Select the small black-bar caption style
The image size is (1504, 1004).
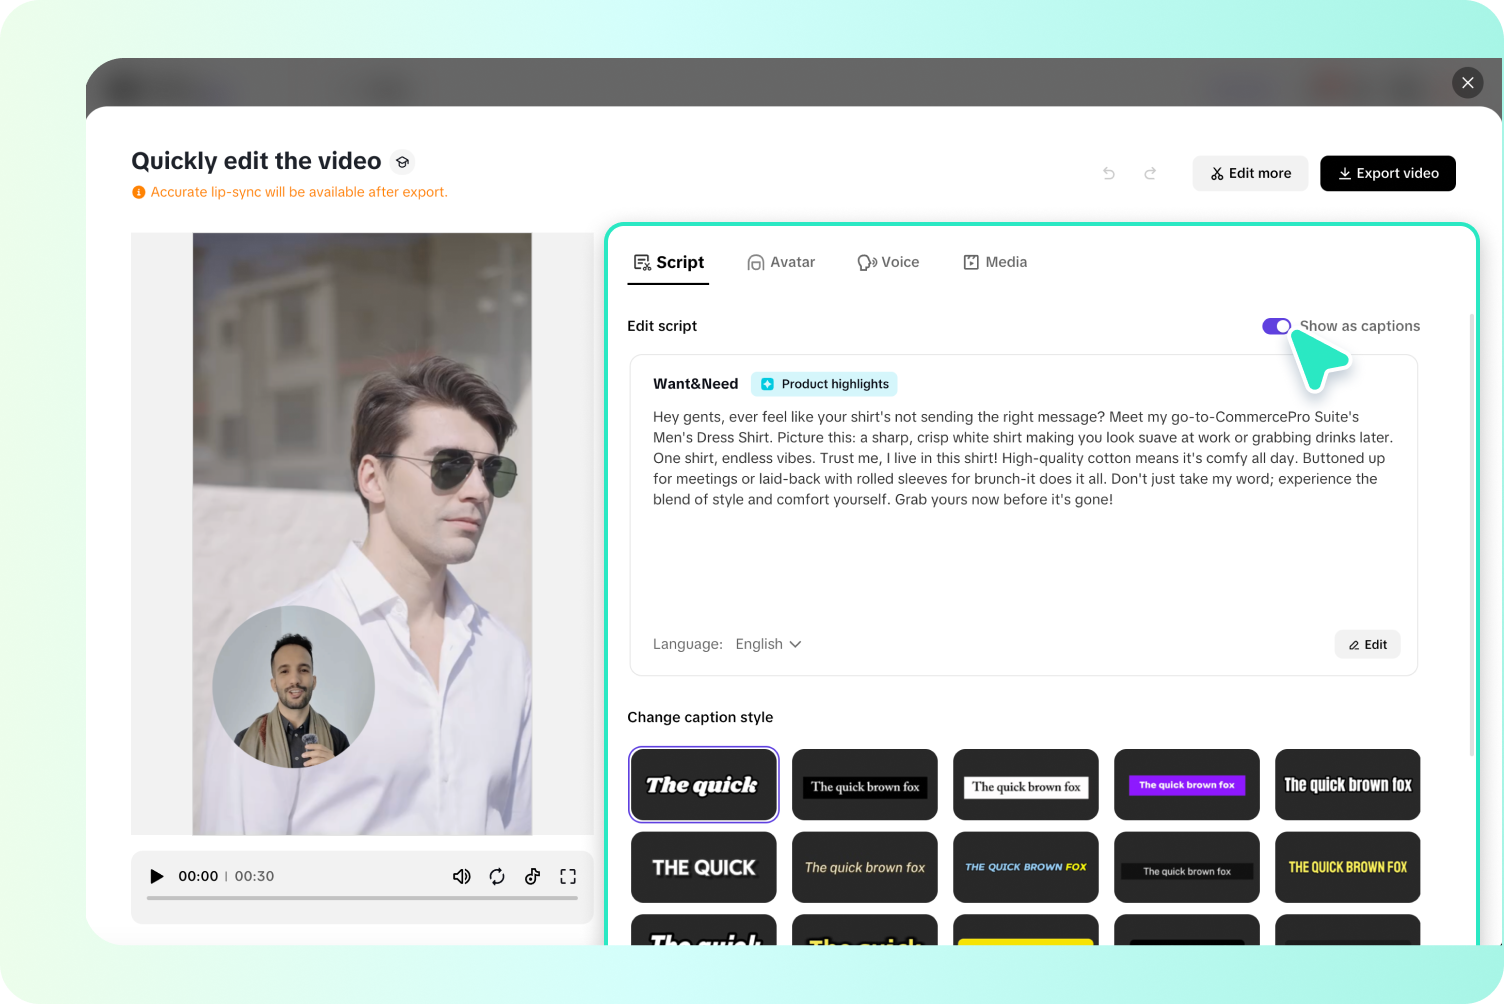tap(1187, 867)
